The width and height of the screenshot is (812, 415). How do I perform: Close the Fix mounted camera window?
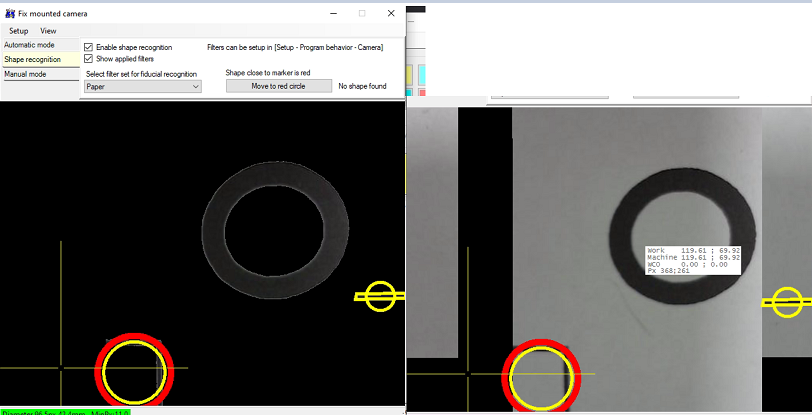[x=391, y=13]
